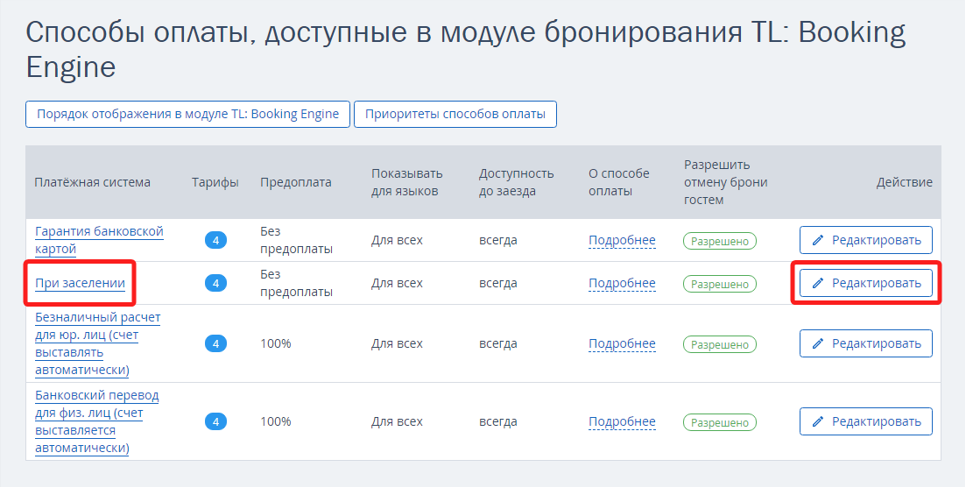This screenshot has height=487, width=965.
Task: Edit the Безналичный расчет payment method
Action: tap(866, 344)
